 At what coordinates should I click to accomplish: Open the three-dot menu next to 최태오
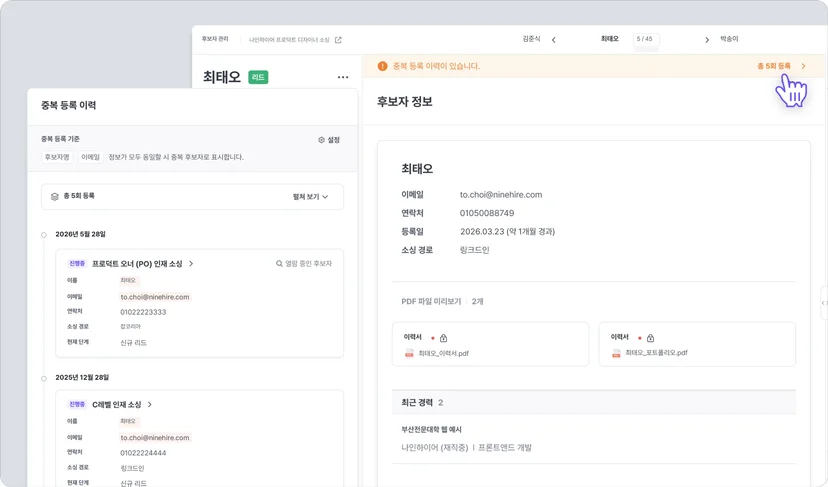point(343,77)
